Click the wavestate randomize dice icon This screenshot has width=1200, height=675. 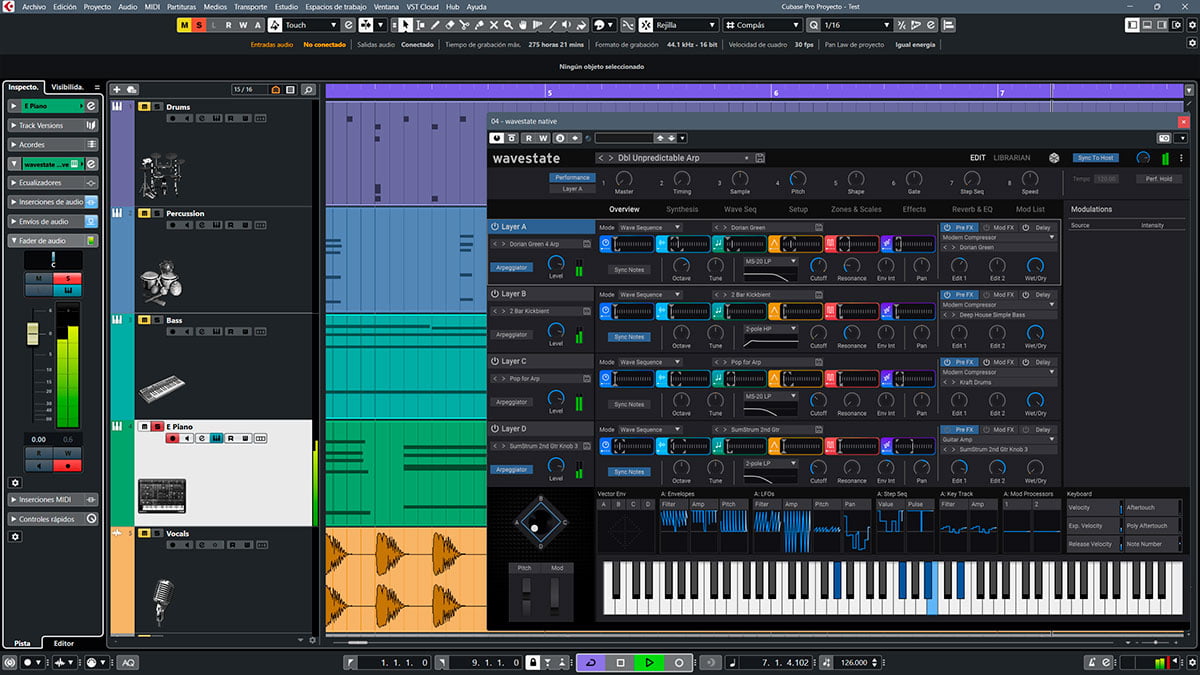point(1053,158)
